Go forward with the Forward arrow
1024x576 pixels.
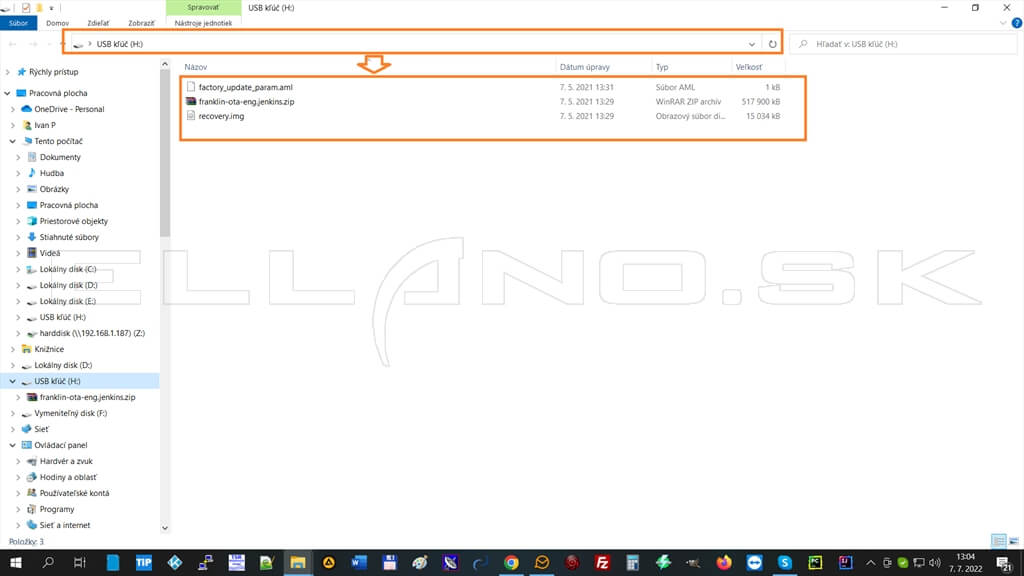pos(33,44)
